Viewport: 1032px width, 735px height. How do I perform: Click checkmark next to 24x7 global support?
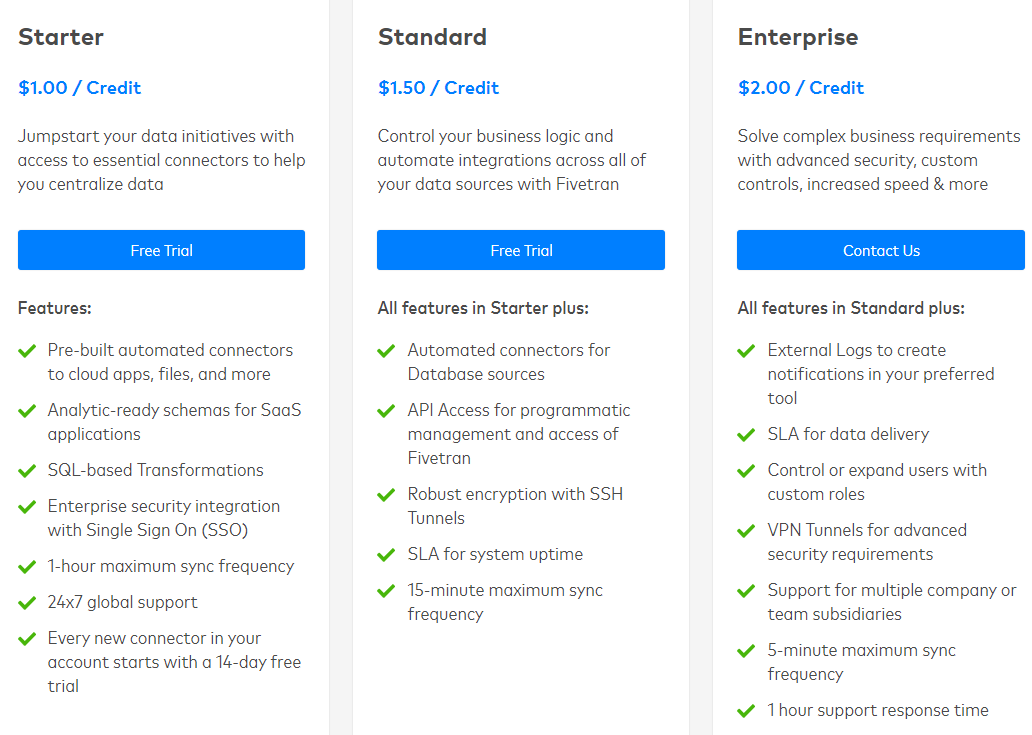click(x=28, y=603)
